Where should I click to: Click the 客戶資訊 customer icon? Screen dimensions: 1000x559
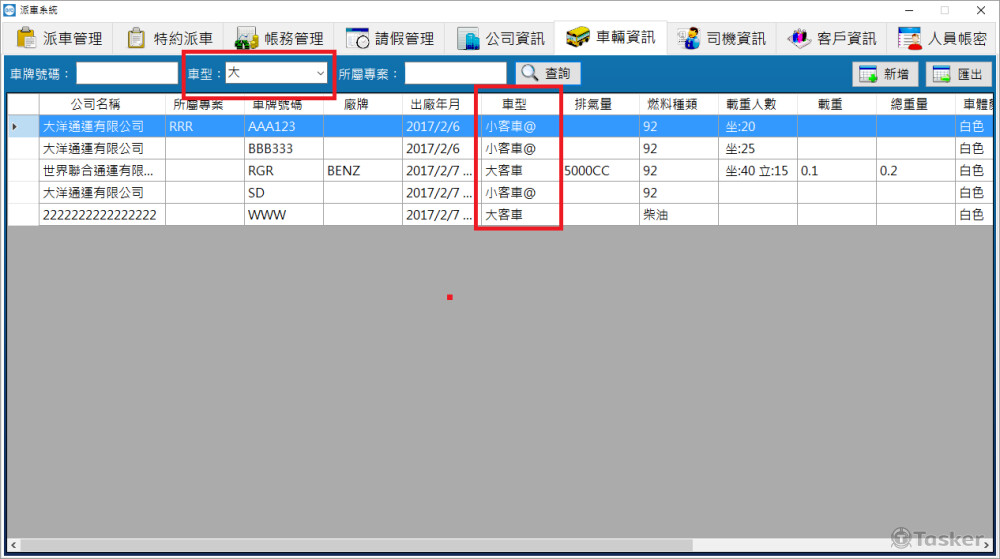click(799, 39)
